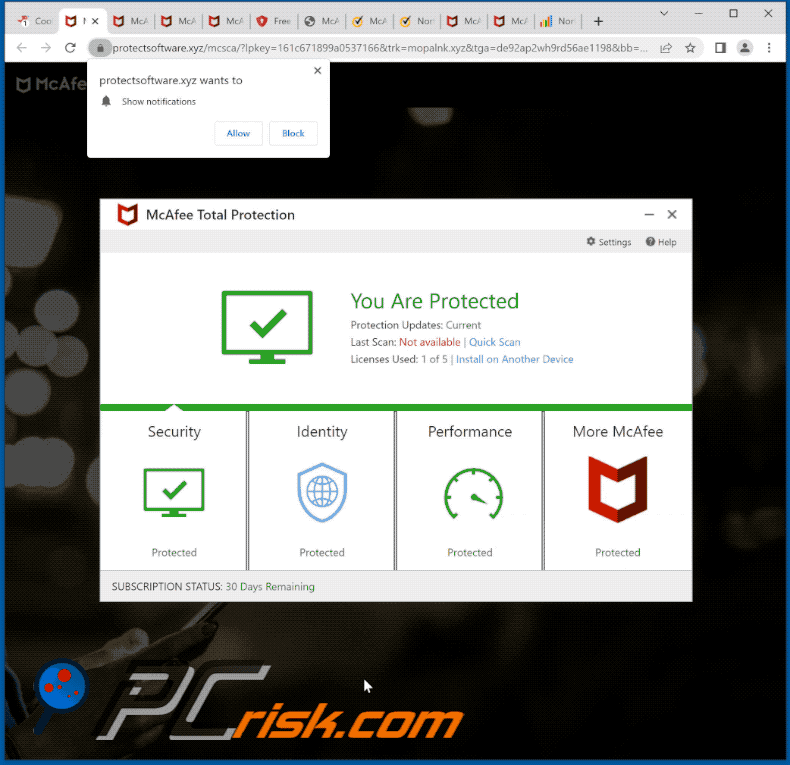Go back with the browser back arrow

22,48
